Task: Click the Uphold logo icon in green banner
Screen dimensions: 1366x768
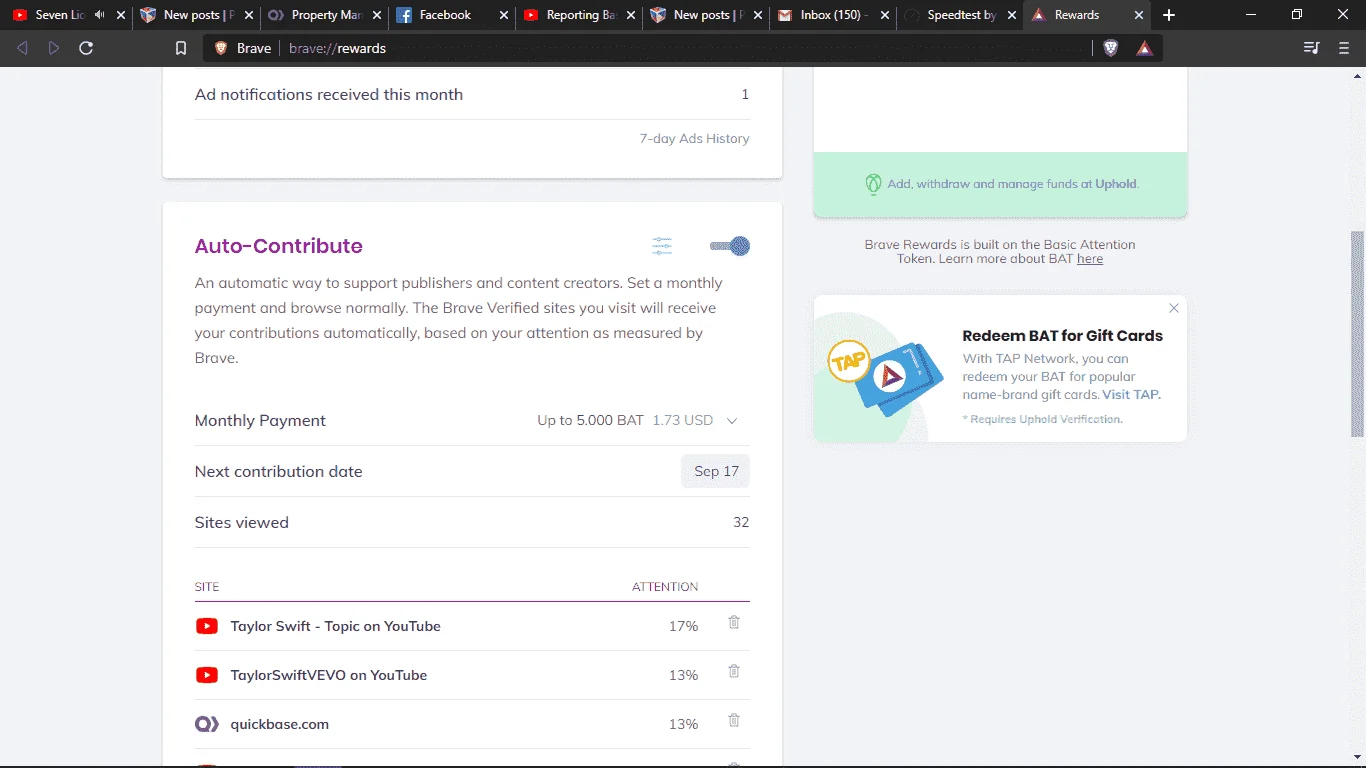Action: [873, 184]
